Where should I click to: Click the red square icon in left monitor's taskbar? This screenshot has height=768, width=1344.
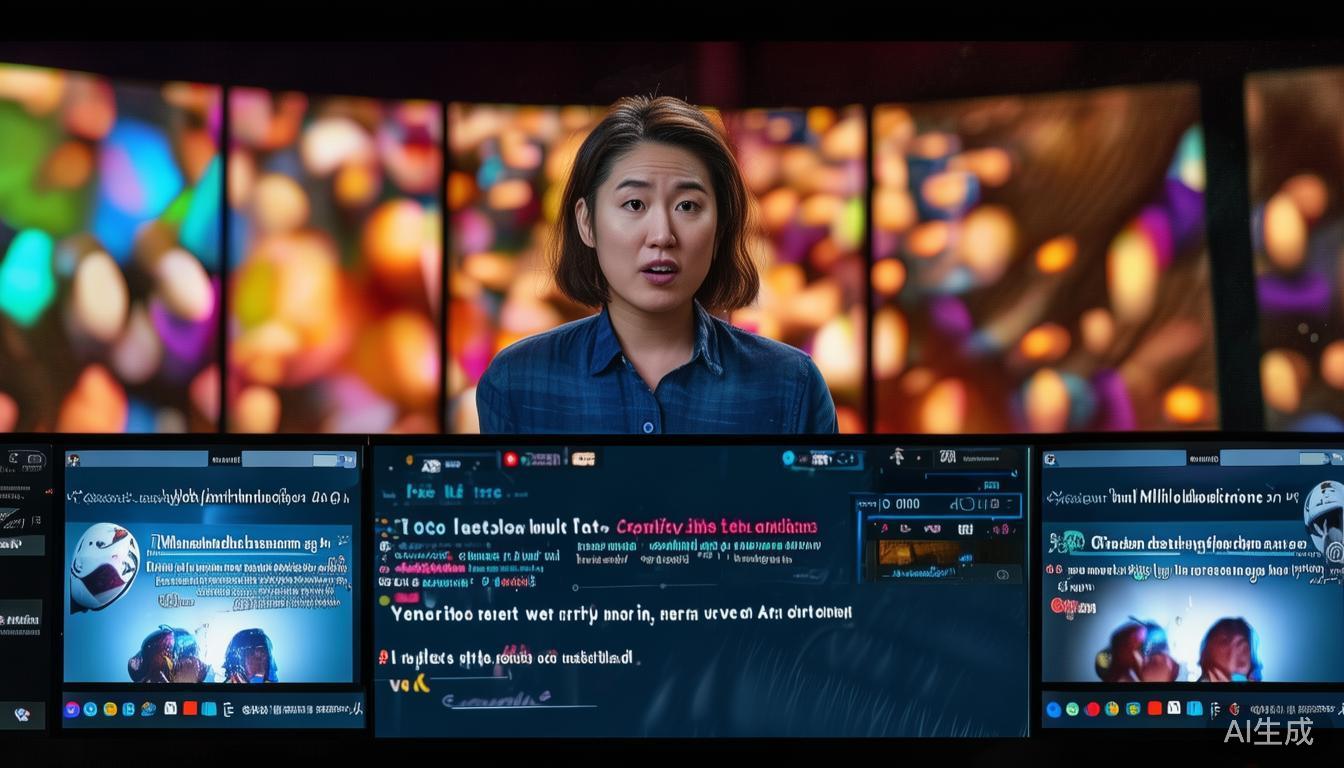coord(190,708)
